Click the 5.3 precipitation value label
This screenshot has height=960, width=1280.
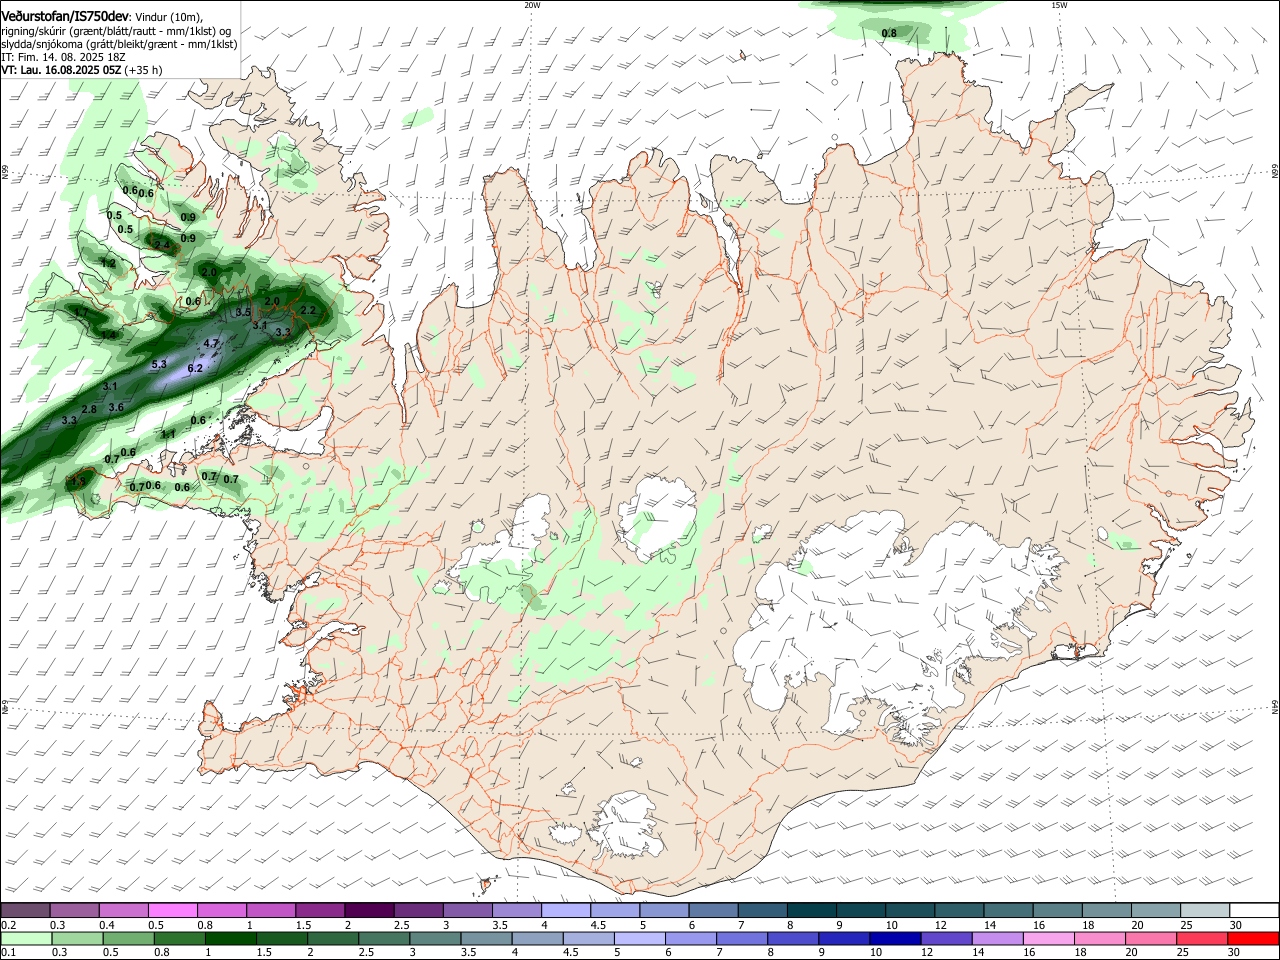tap(159, 365)
